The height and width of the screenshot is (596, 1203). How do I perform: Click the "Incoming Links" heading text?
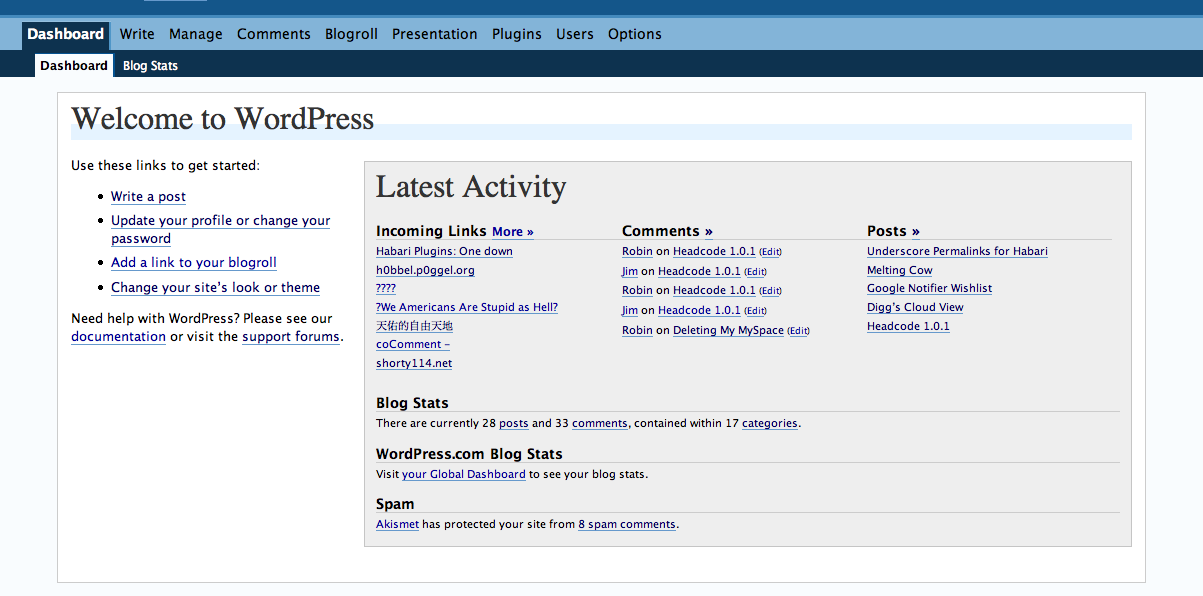[x=431, y=231]
